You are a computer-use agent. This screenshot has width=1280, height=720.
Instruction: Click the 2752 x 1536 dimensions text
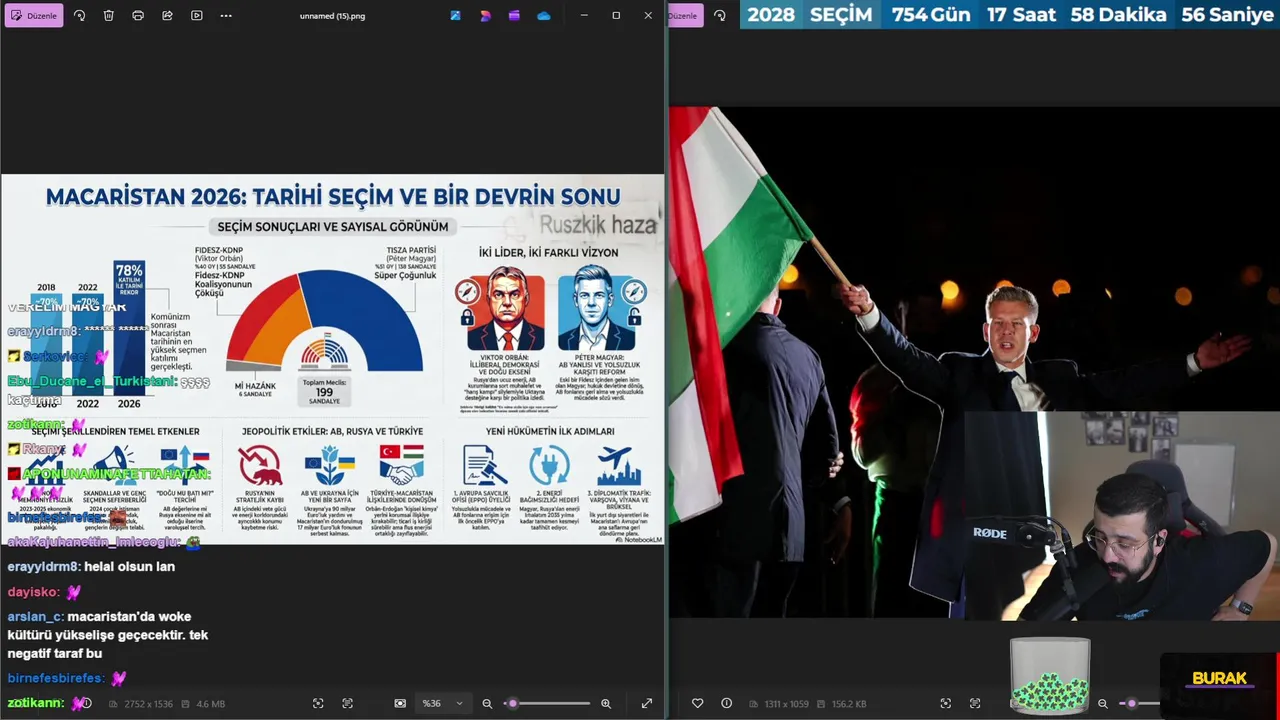pyautogui.click(x=148, y=704)
